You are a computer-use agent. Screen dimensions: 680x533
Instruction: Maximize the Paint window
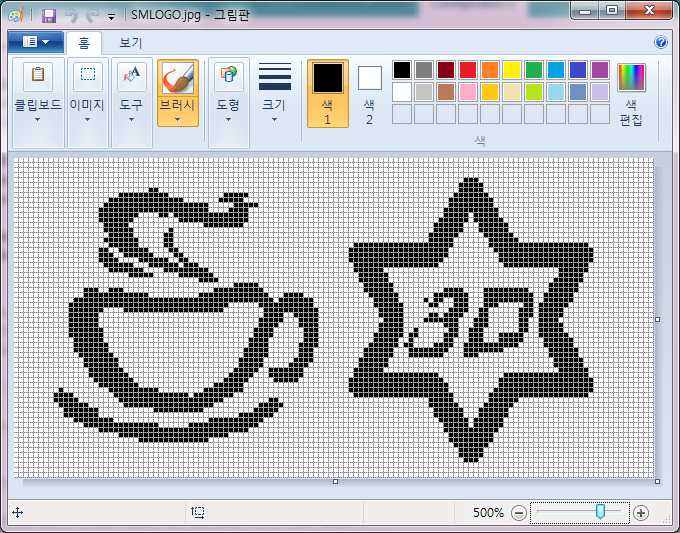(x=612, y=10)
